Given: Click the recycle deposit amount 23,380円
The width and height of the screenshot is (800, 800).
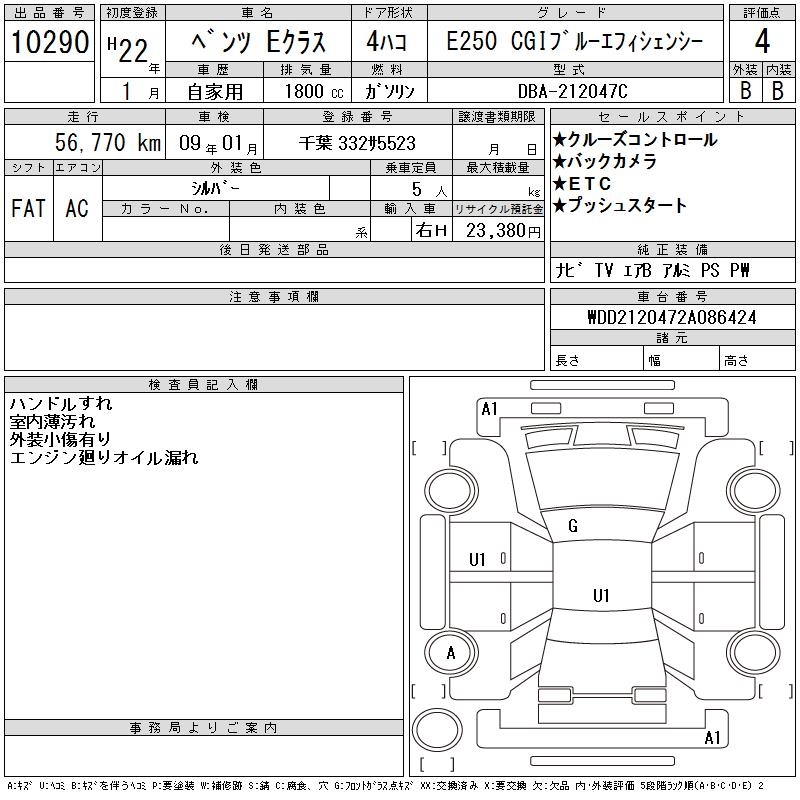Looking at the screenshot, I should 498,231.
